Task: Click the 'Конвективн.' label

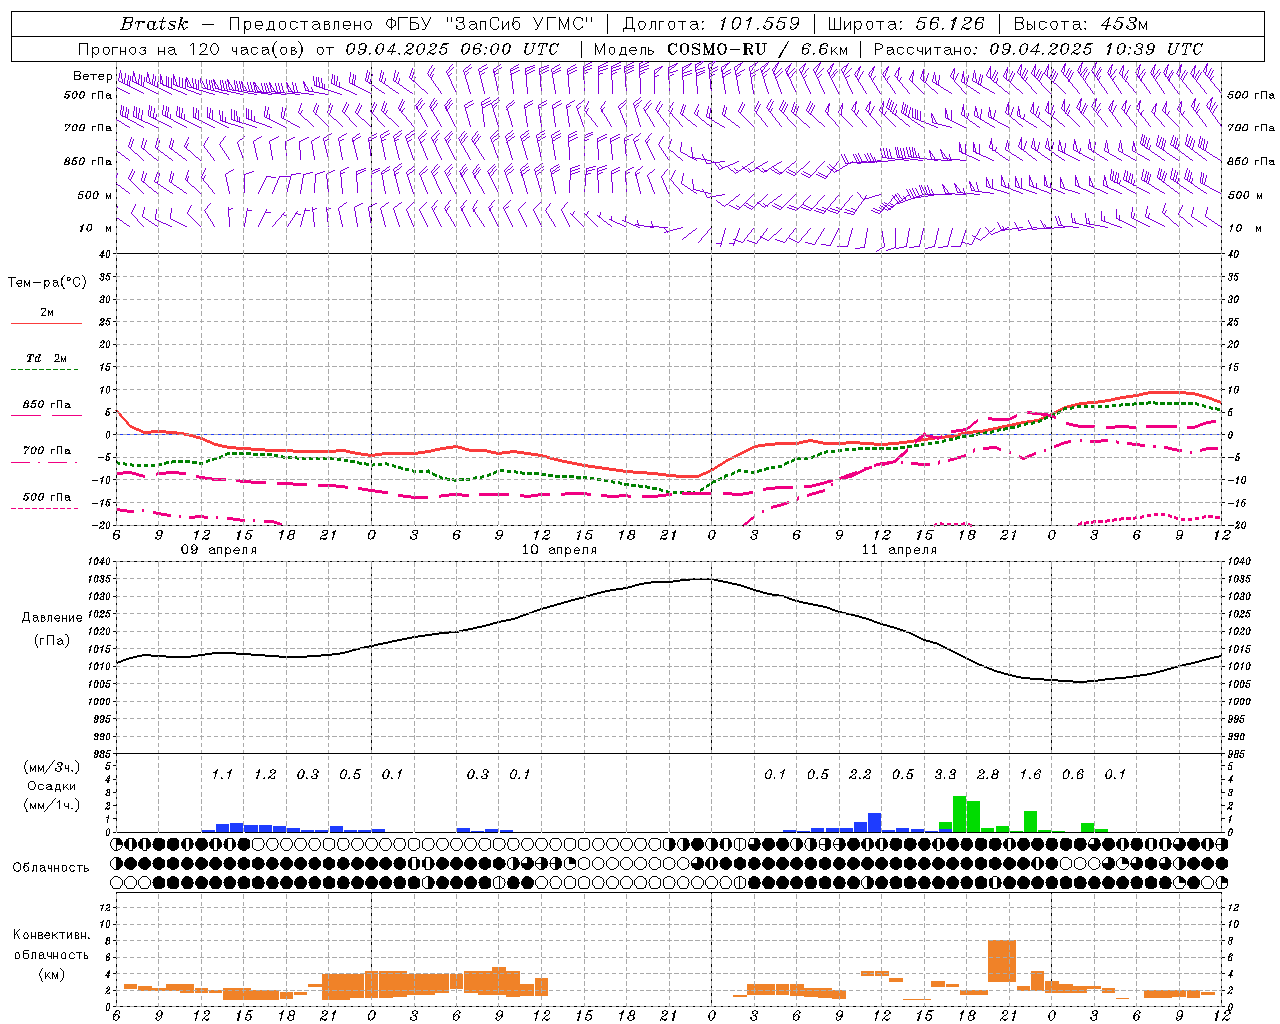Action: (51, 935)
